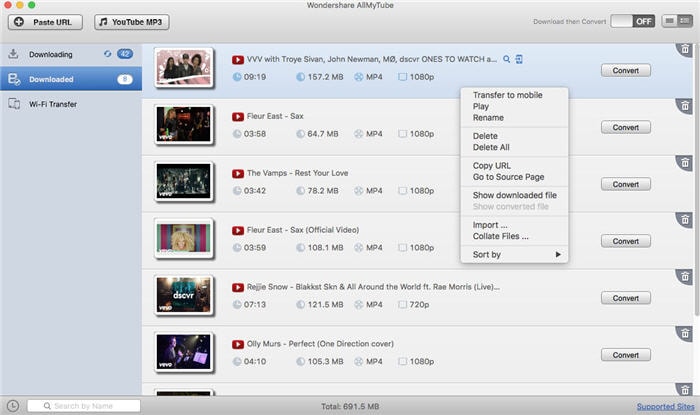Click YouTube icon beside The Vamps title
This screenshot has height=415, width=700.
[x=238, y=174]
